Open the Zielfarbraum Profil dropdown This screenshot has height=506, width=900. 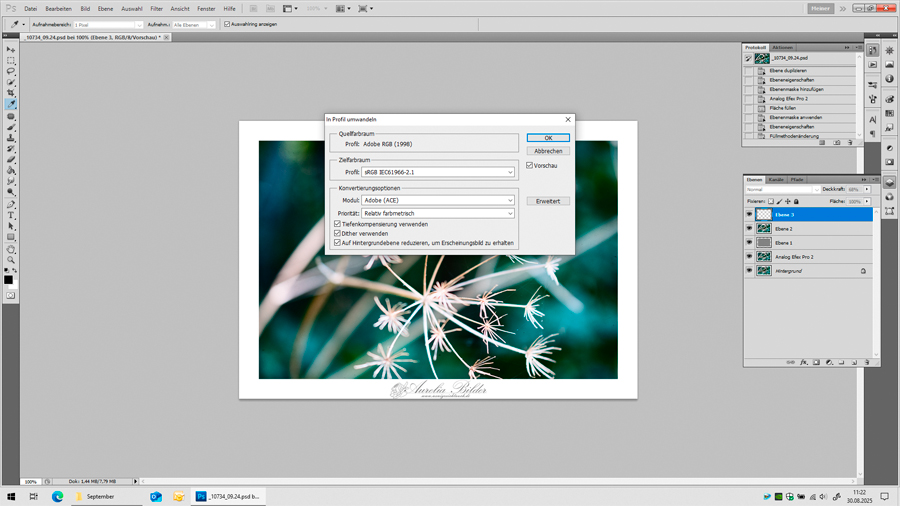pos(438,172)
